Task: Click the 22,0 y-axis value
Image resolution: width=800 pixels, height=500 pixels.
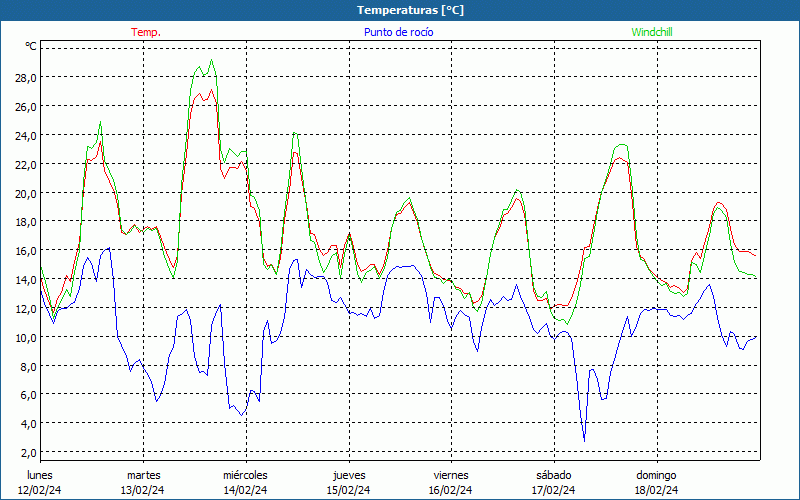Action: click(x=26, y=165)
